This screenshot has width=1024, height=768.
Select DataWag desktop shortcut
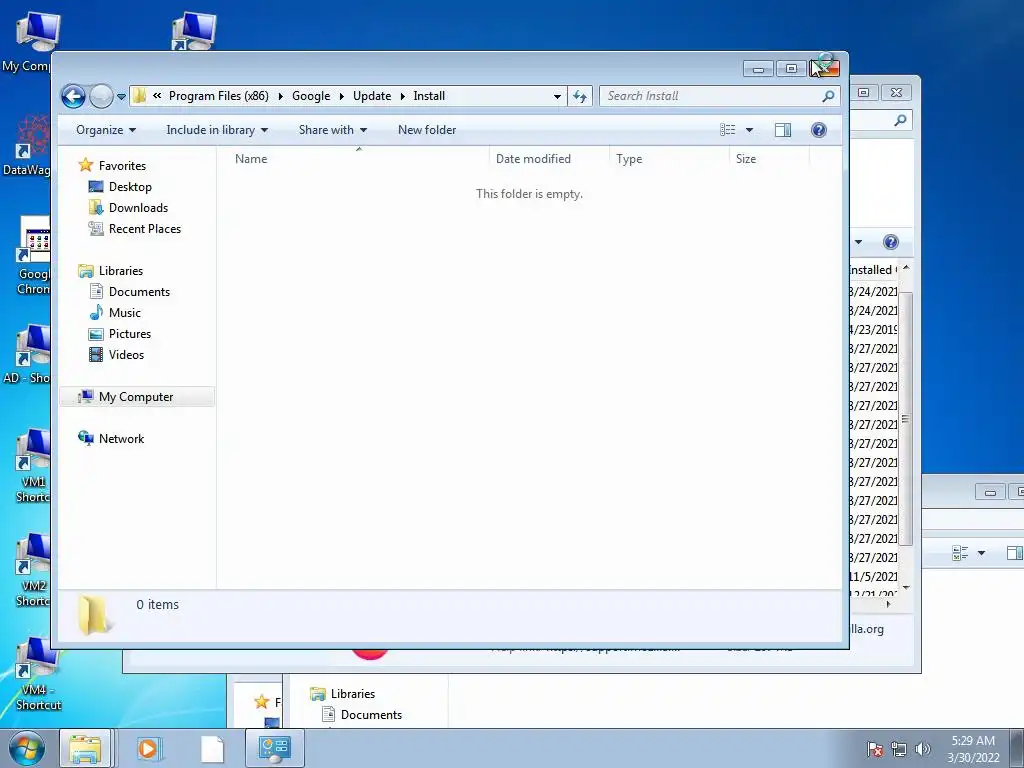(26, 146)
